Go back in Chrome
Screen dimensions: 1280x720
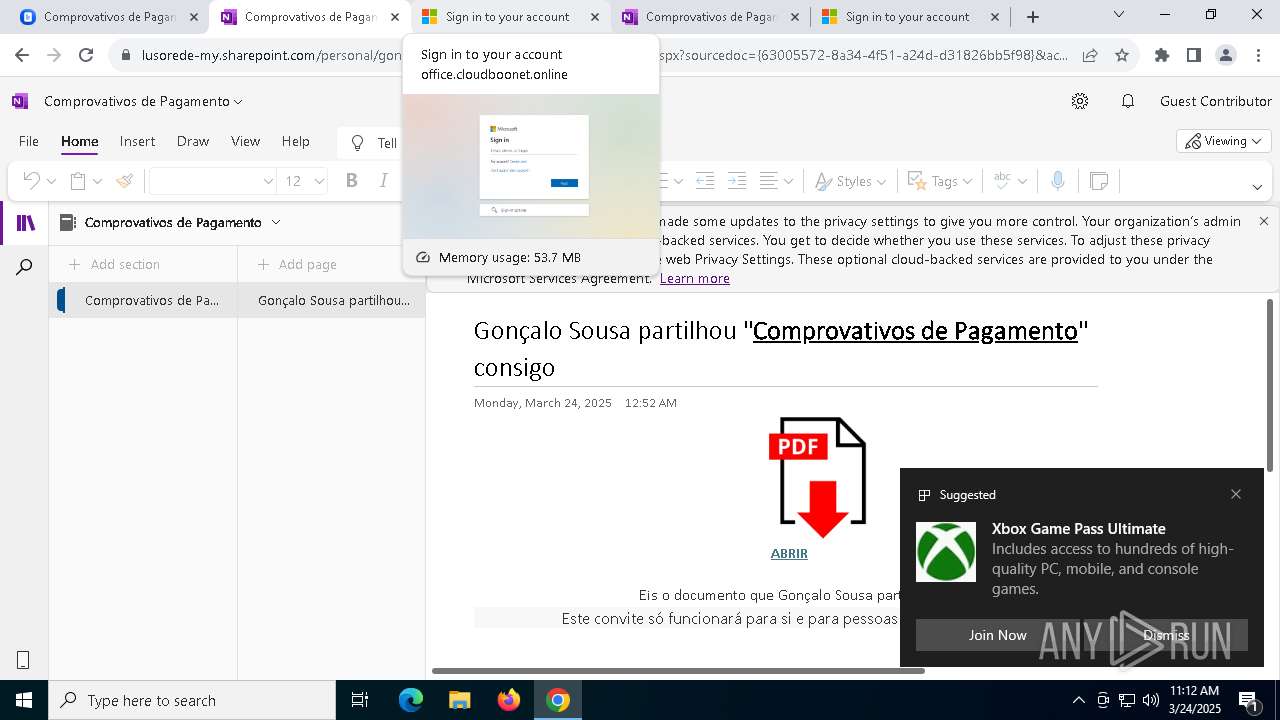24,56
